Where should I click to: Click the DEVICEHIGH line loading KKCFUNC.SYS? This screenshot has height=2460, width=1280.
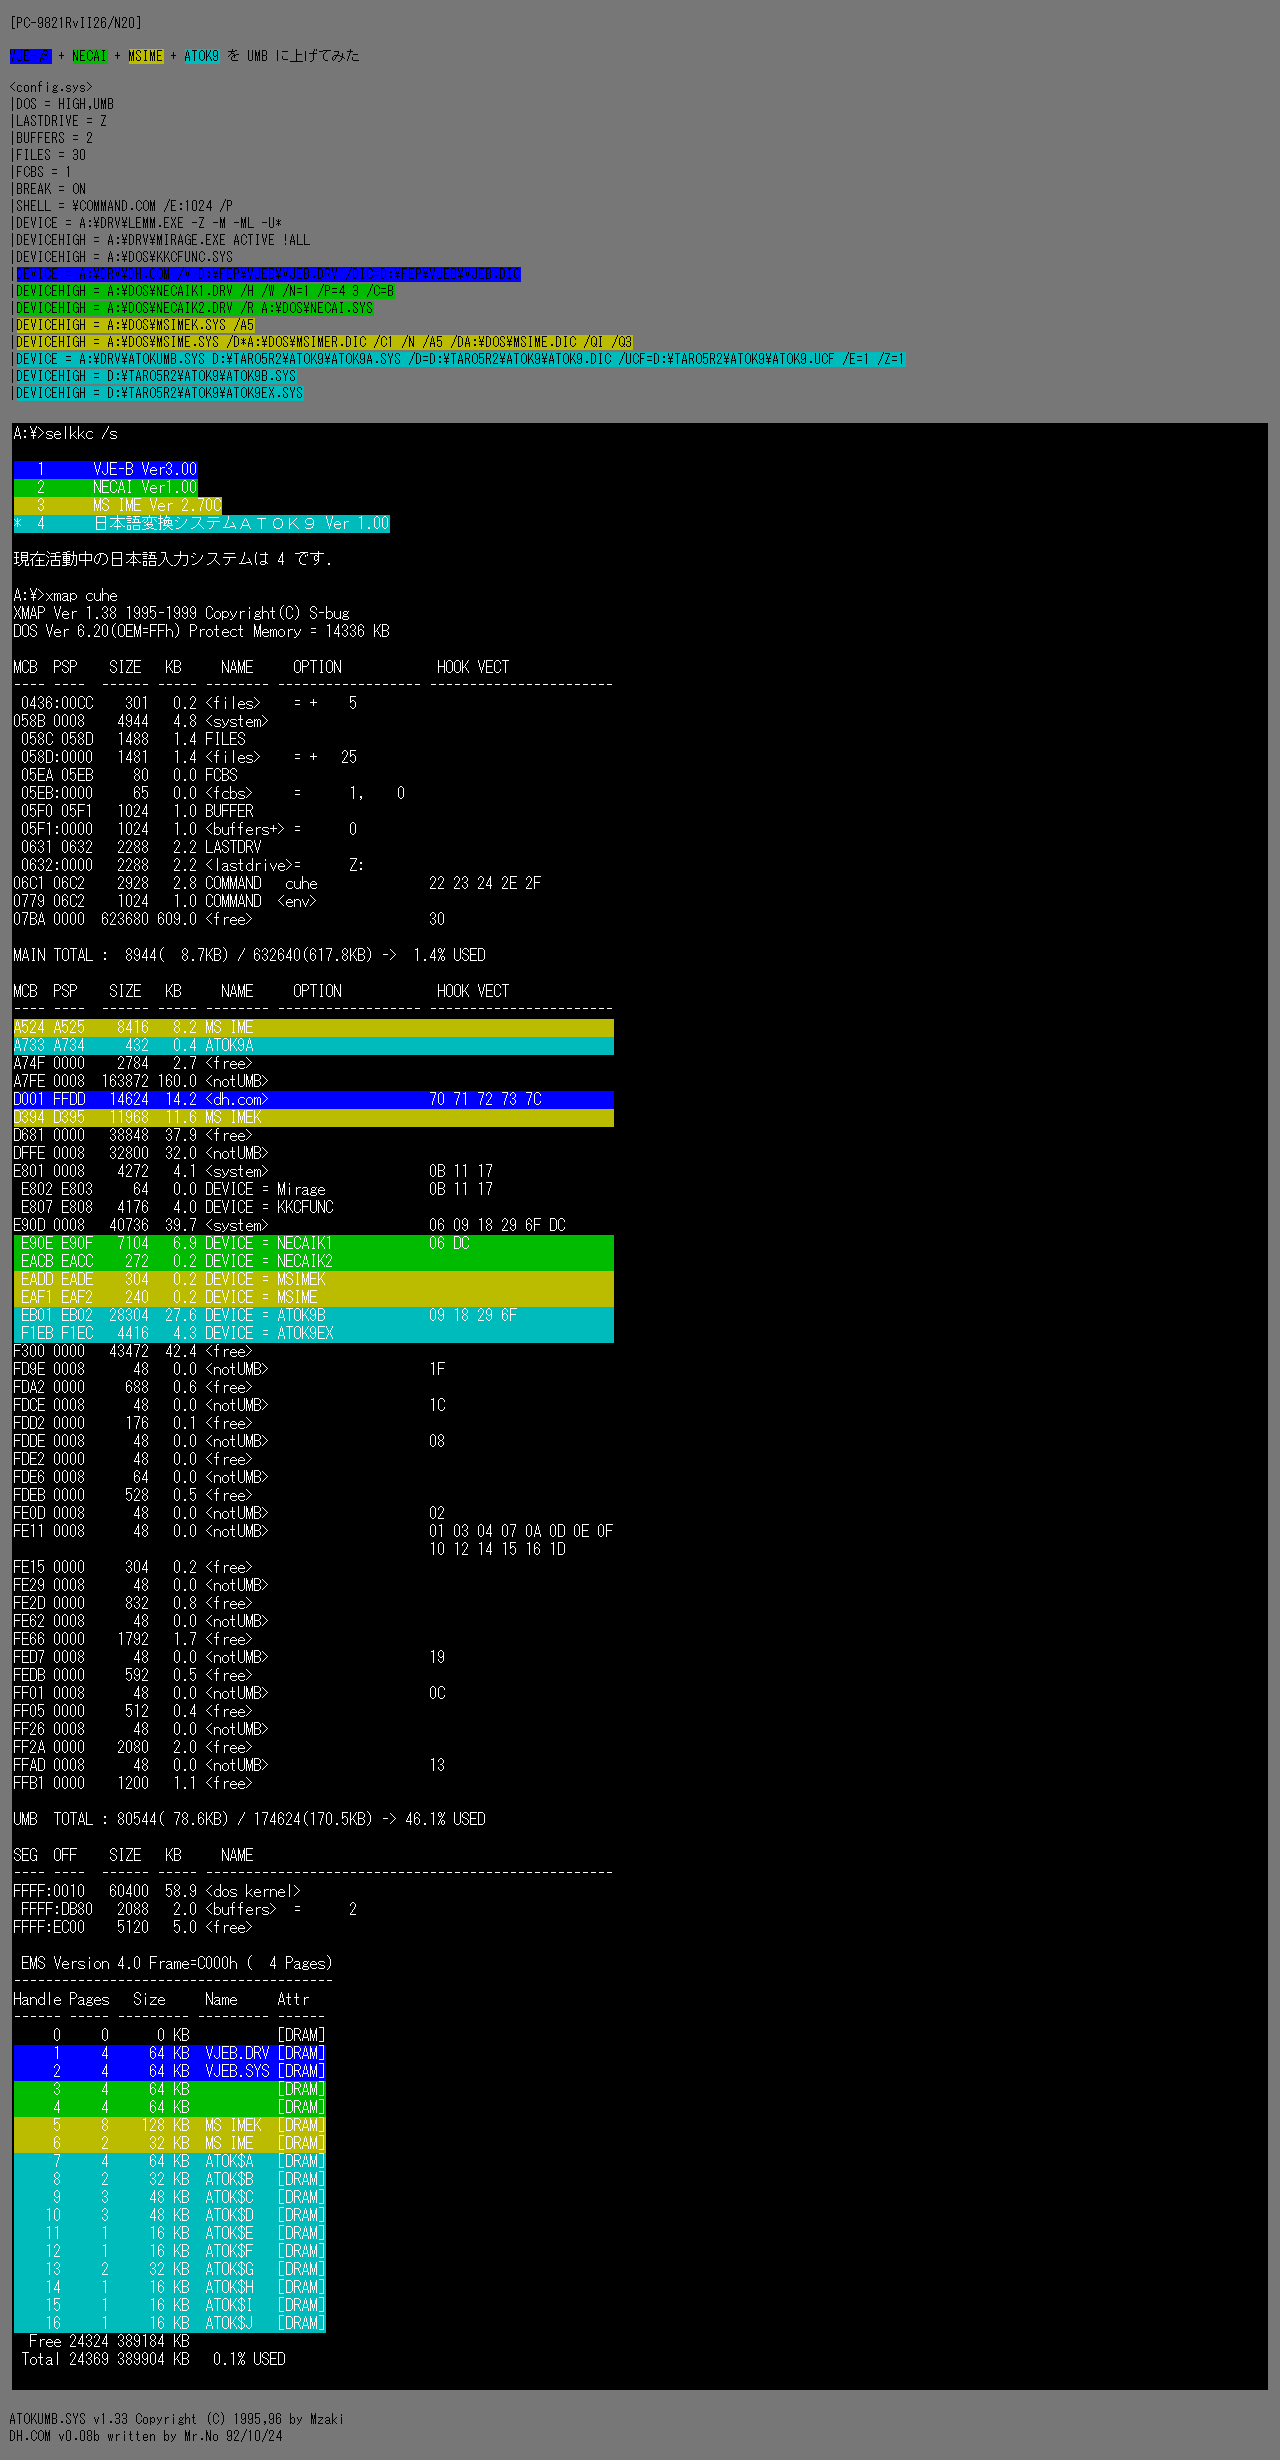click(x=122, y=257)
